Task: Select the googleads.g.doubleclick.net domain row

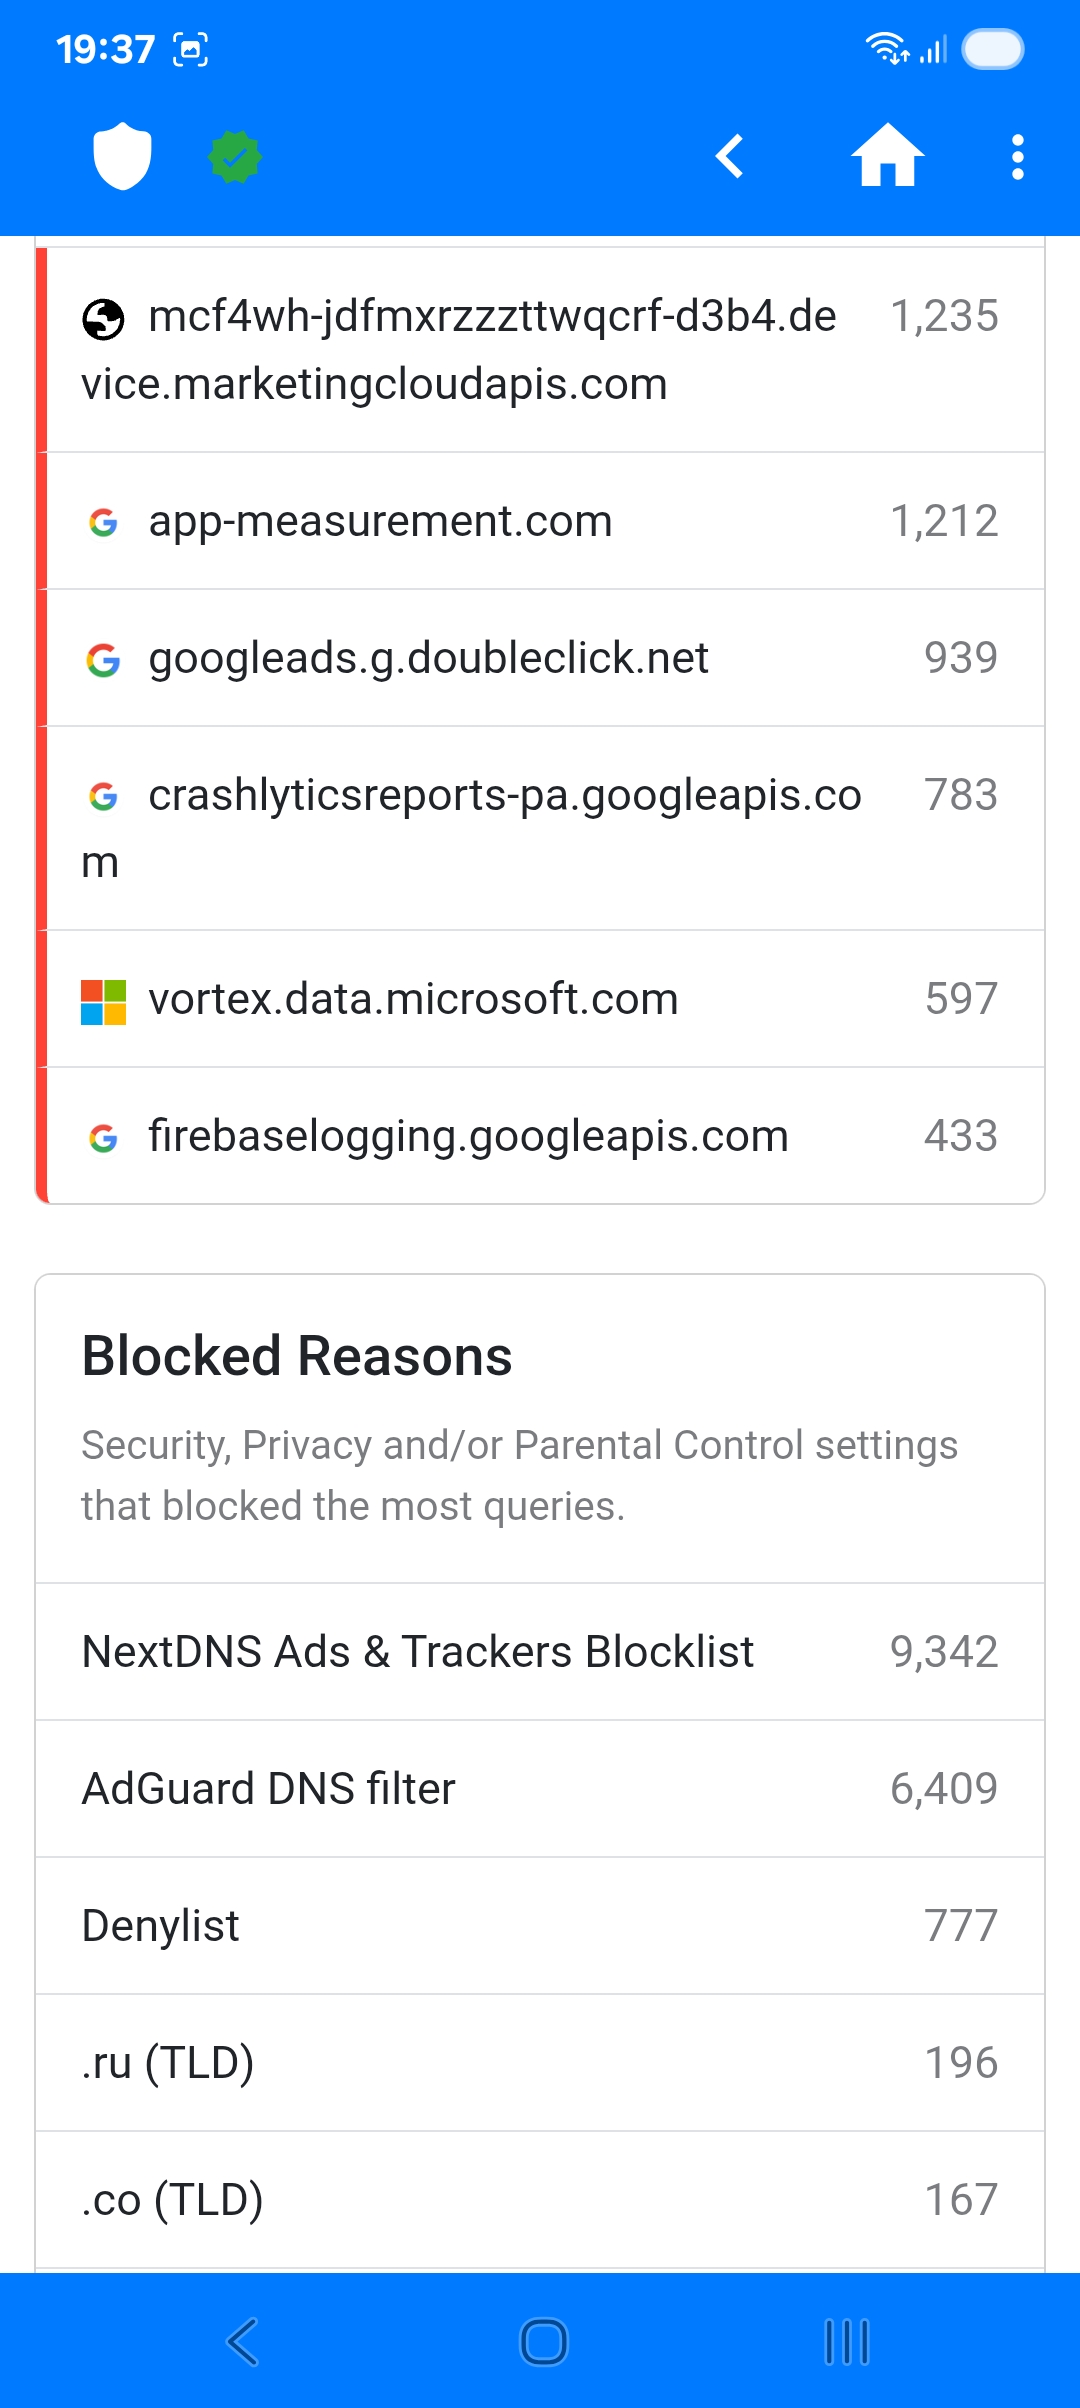Action: [540, 658]
